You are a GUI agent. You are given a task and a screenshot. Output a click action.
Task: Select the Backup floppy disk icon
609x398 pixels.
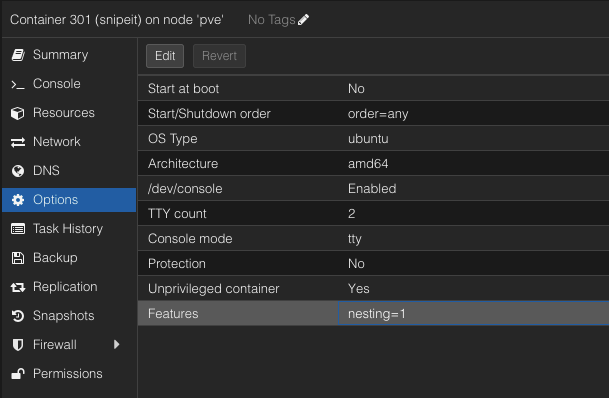point(18,258)
